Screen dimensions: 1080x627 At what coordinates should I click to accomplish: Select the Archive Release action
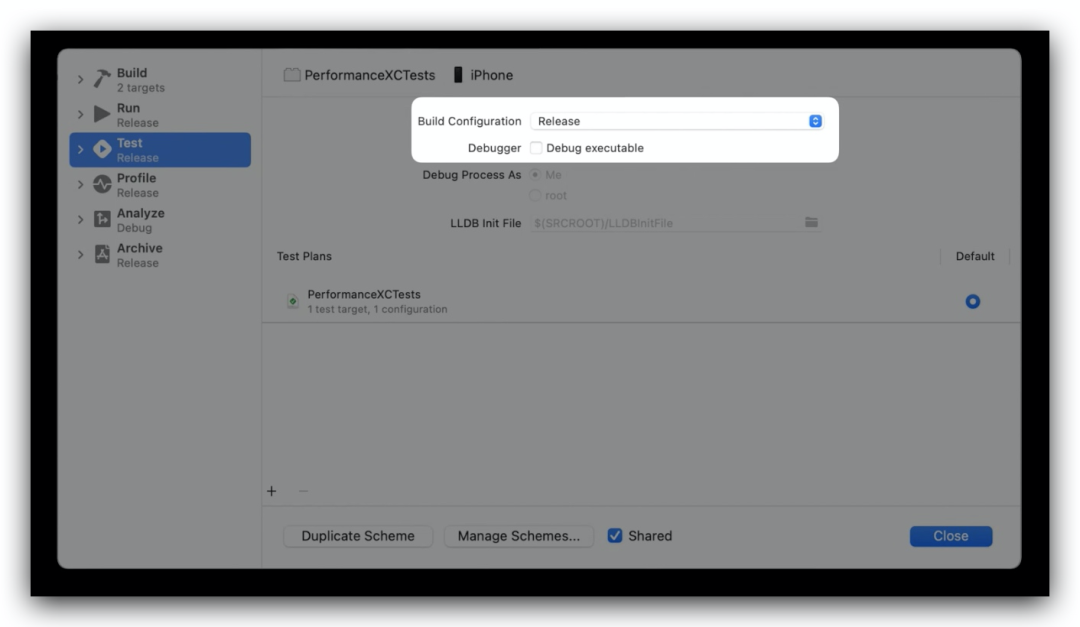click(x=160, y=255)
